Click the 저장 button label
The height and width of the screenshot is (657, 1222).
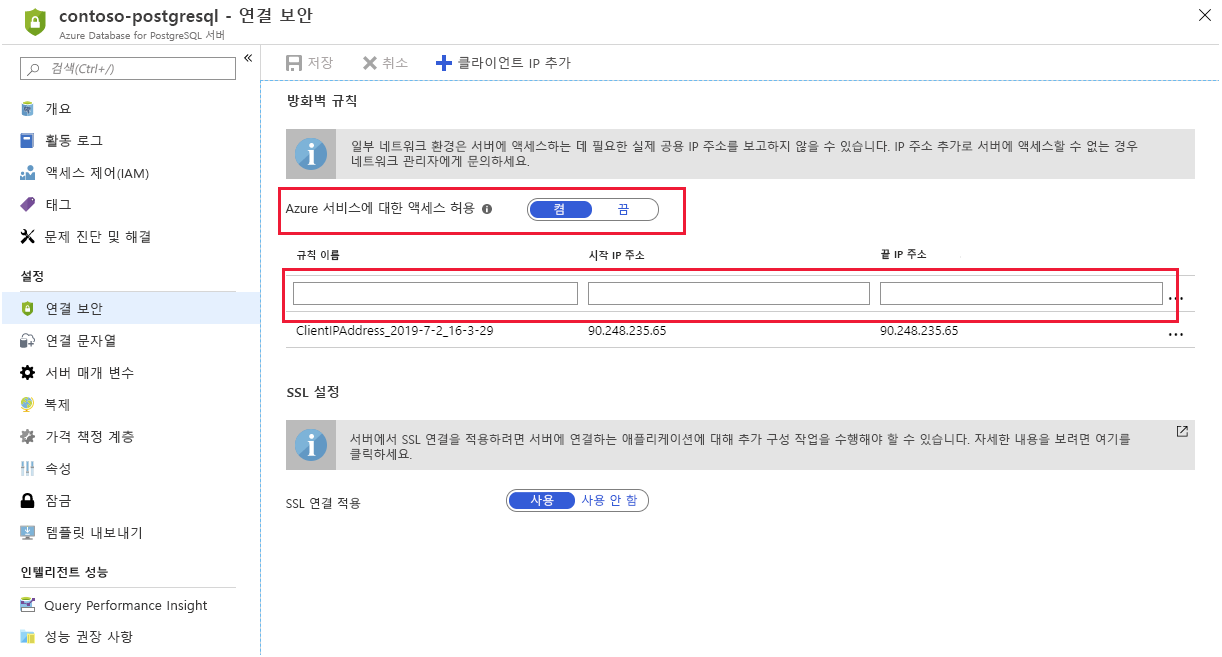[320, 63]
